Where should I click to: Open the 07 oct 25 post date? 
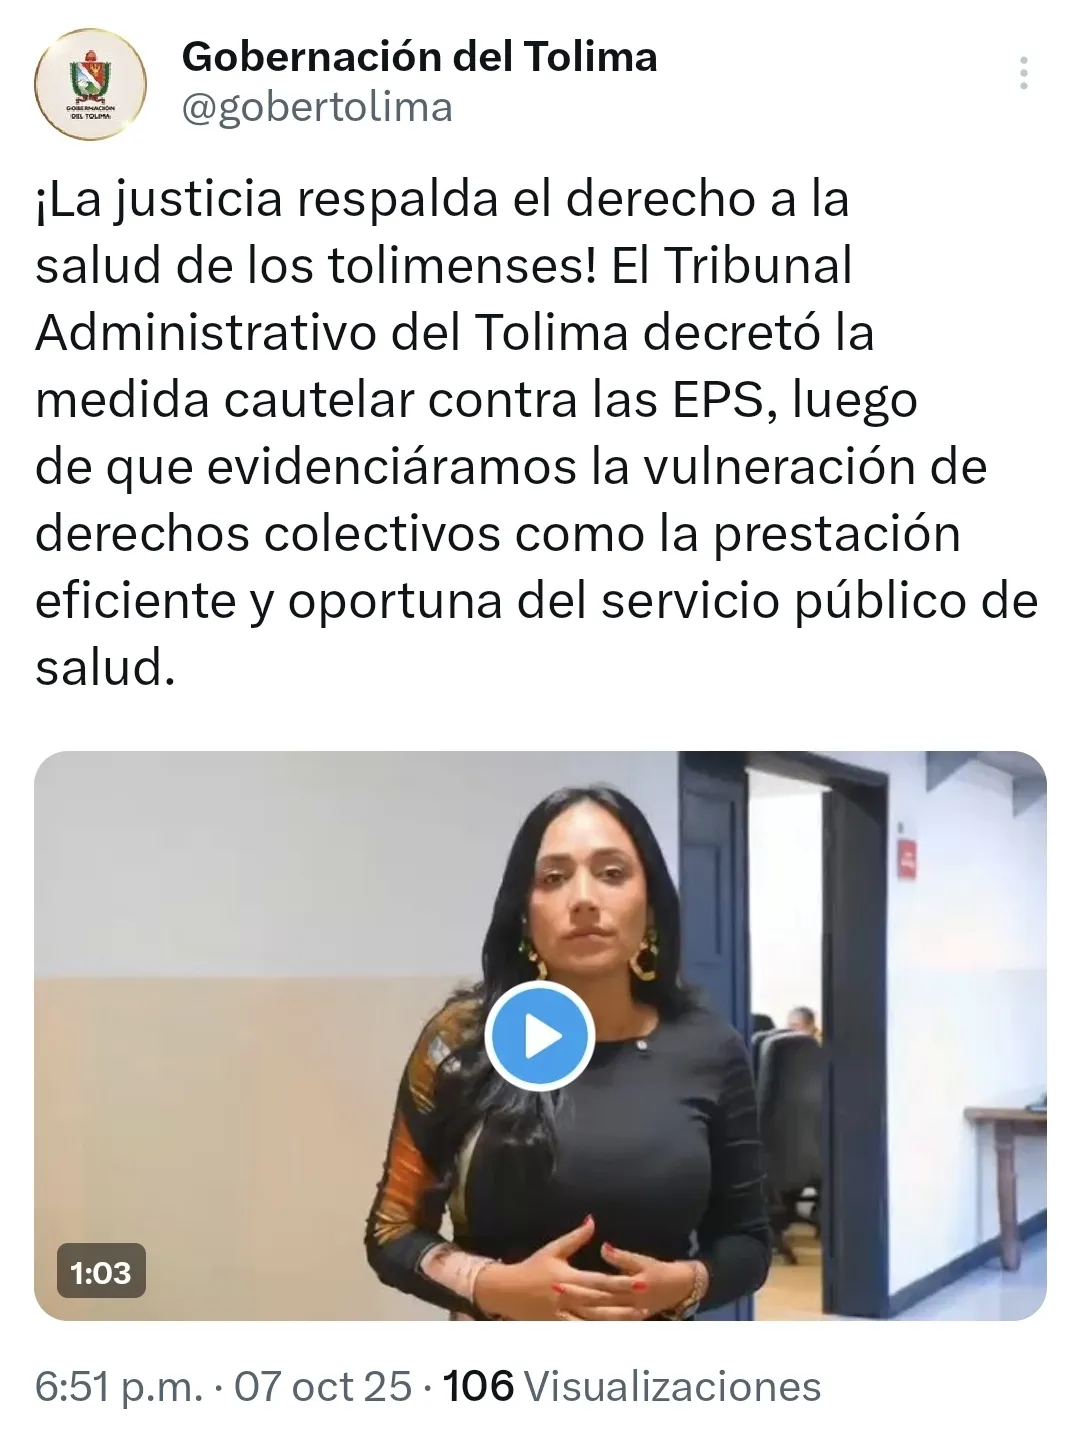pos(322,1387)
